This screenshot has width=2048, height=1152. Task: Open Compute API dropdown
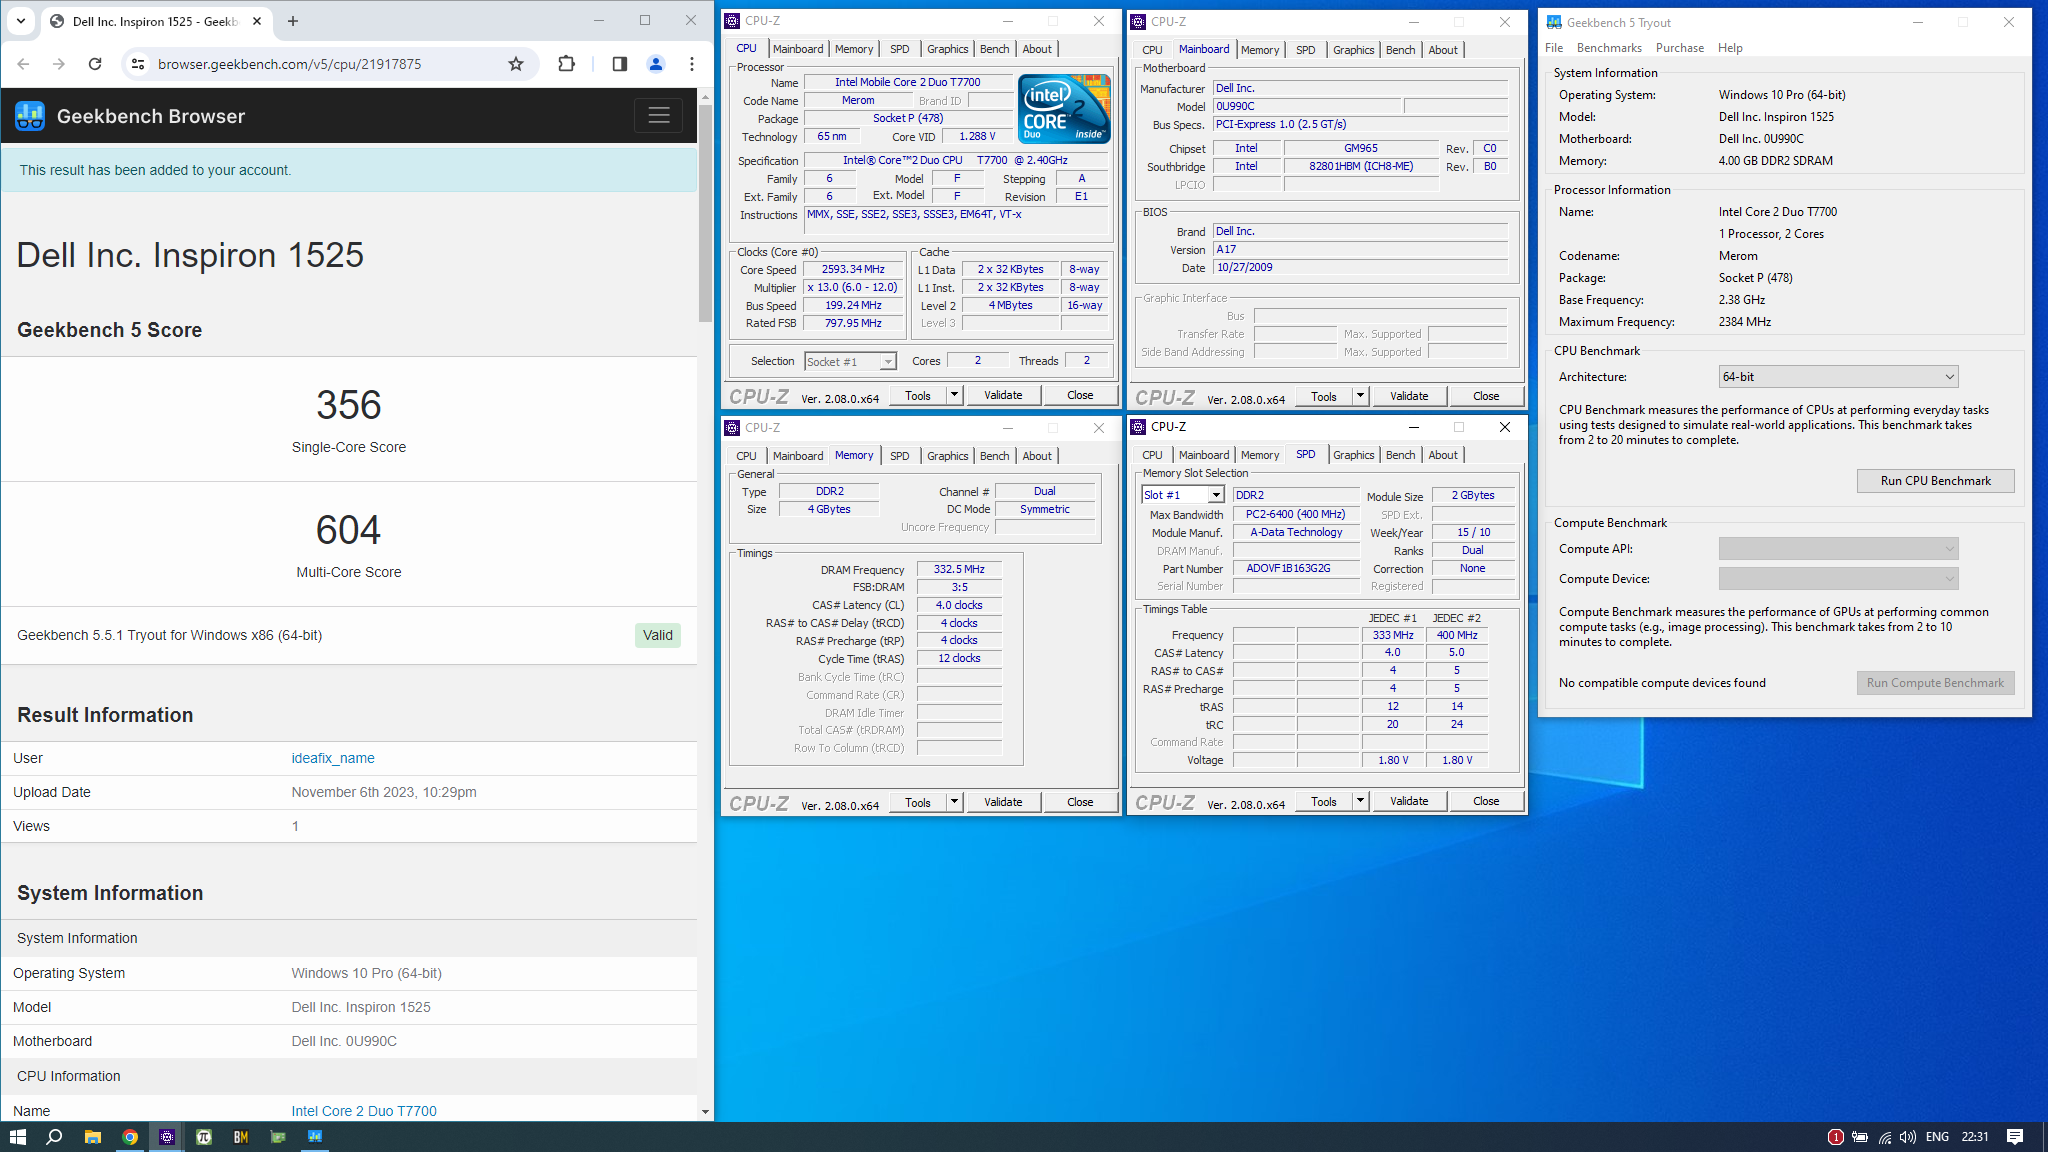pyautogui.click(x=1838, y=549)
